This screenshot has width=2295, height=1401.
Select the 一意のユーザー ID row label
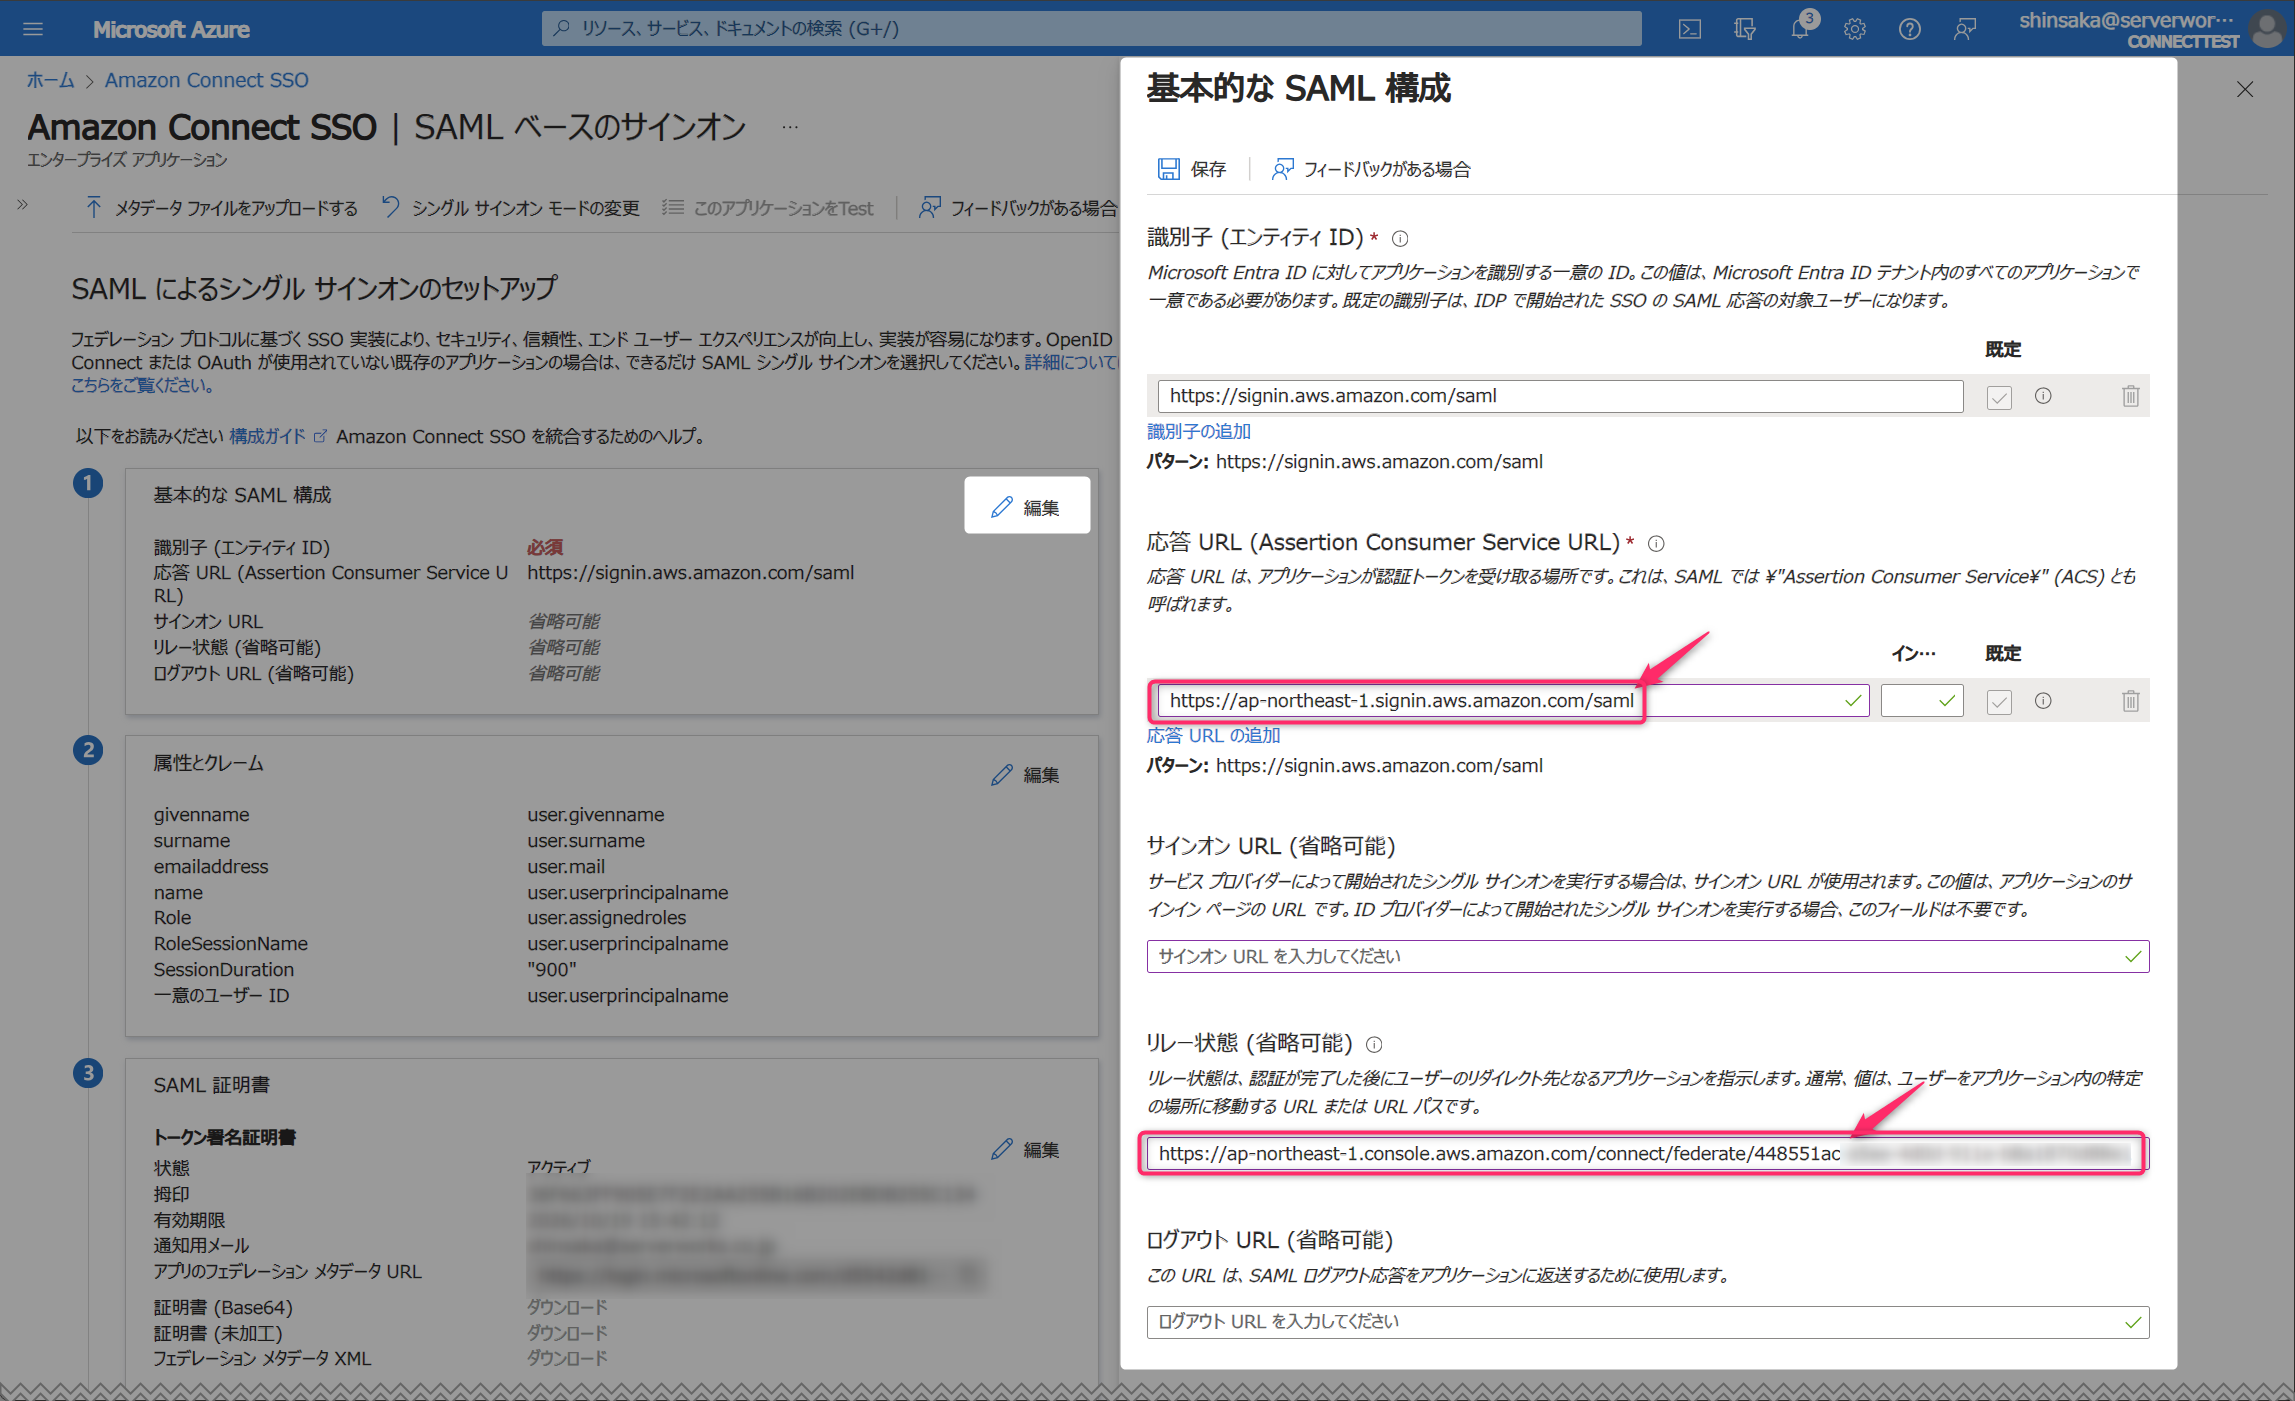(x=221, y=996)
